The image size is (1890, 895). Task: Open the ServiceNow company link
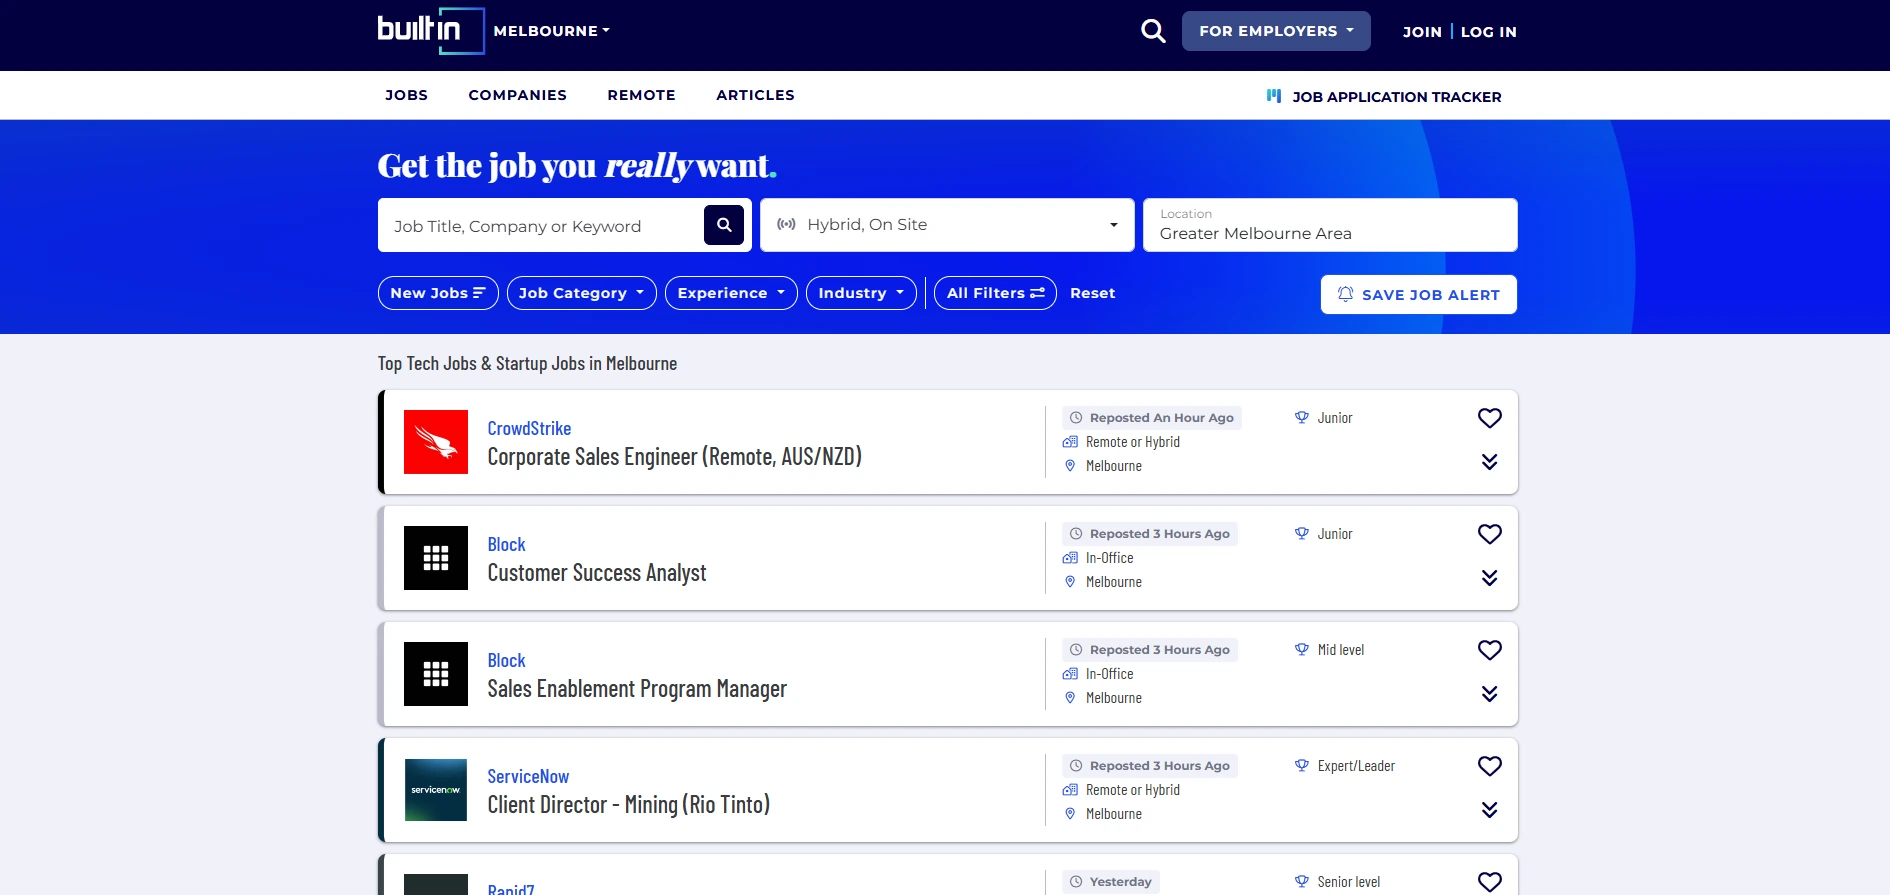(x=528, y=776)
